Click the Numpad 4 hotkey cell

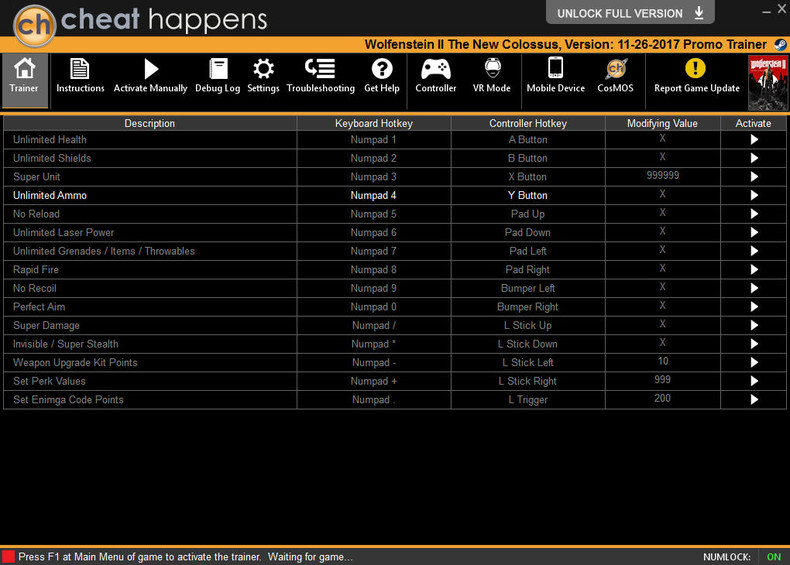[x=374, y=196]
